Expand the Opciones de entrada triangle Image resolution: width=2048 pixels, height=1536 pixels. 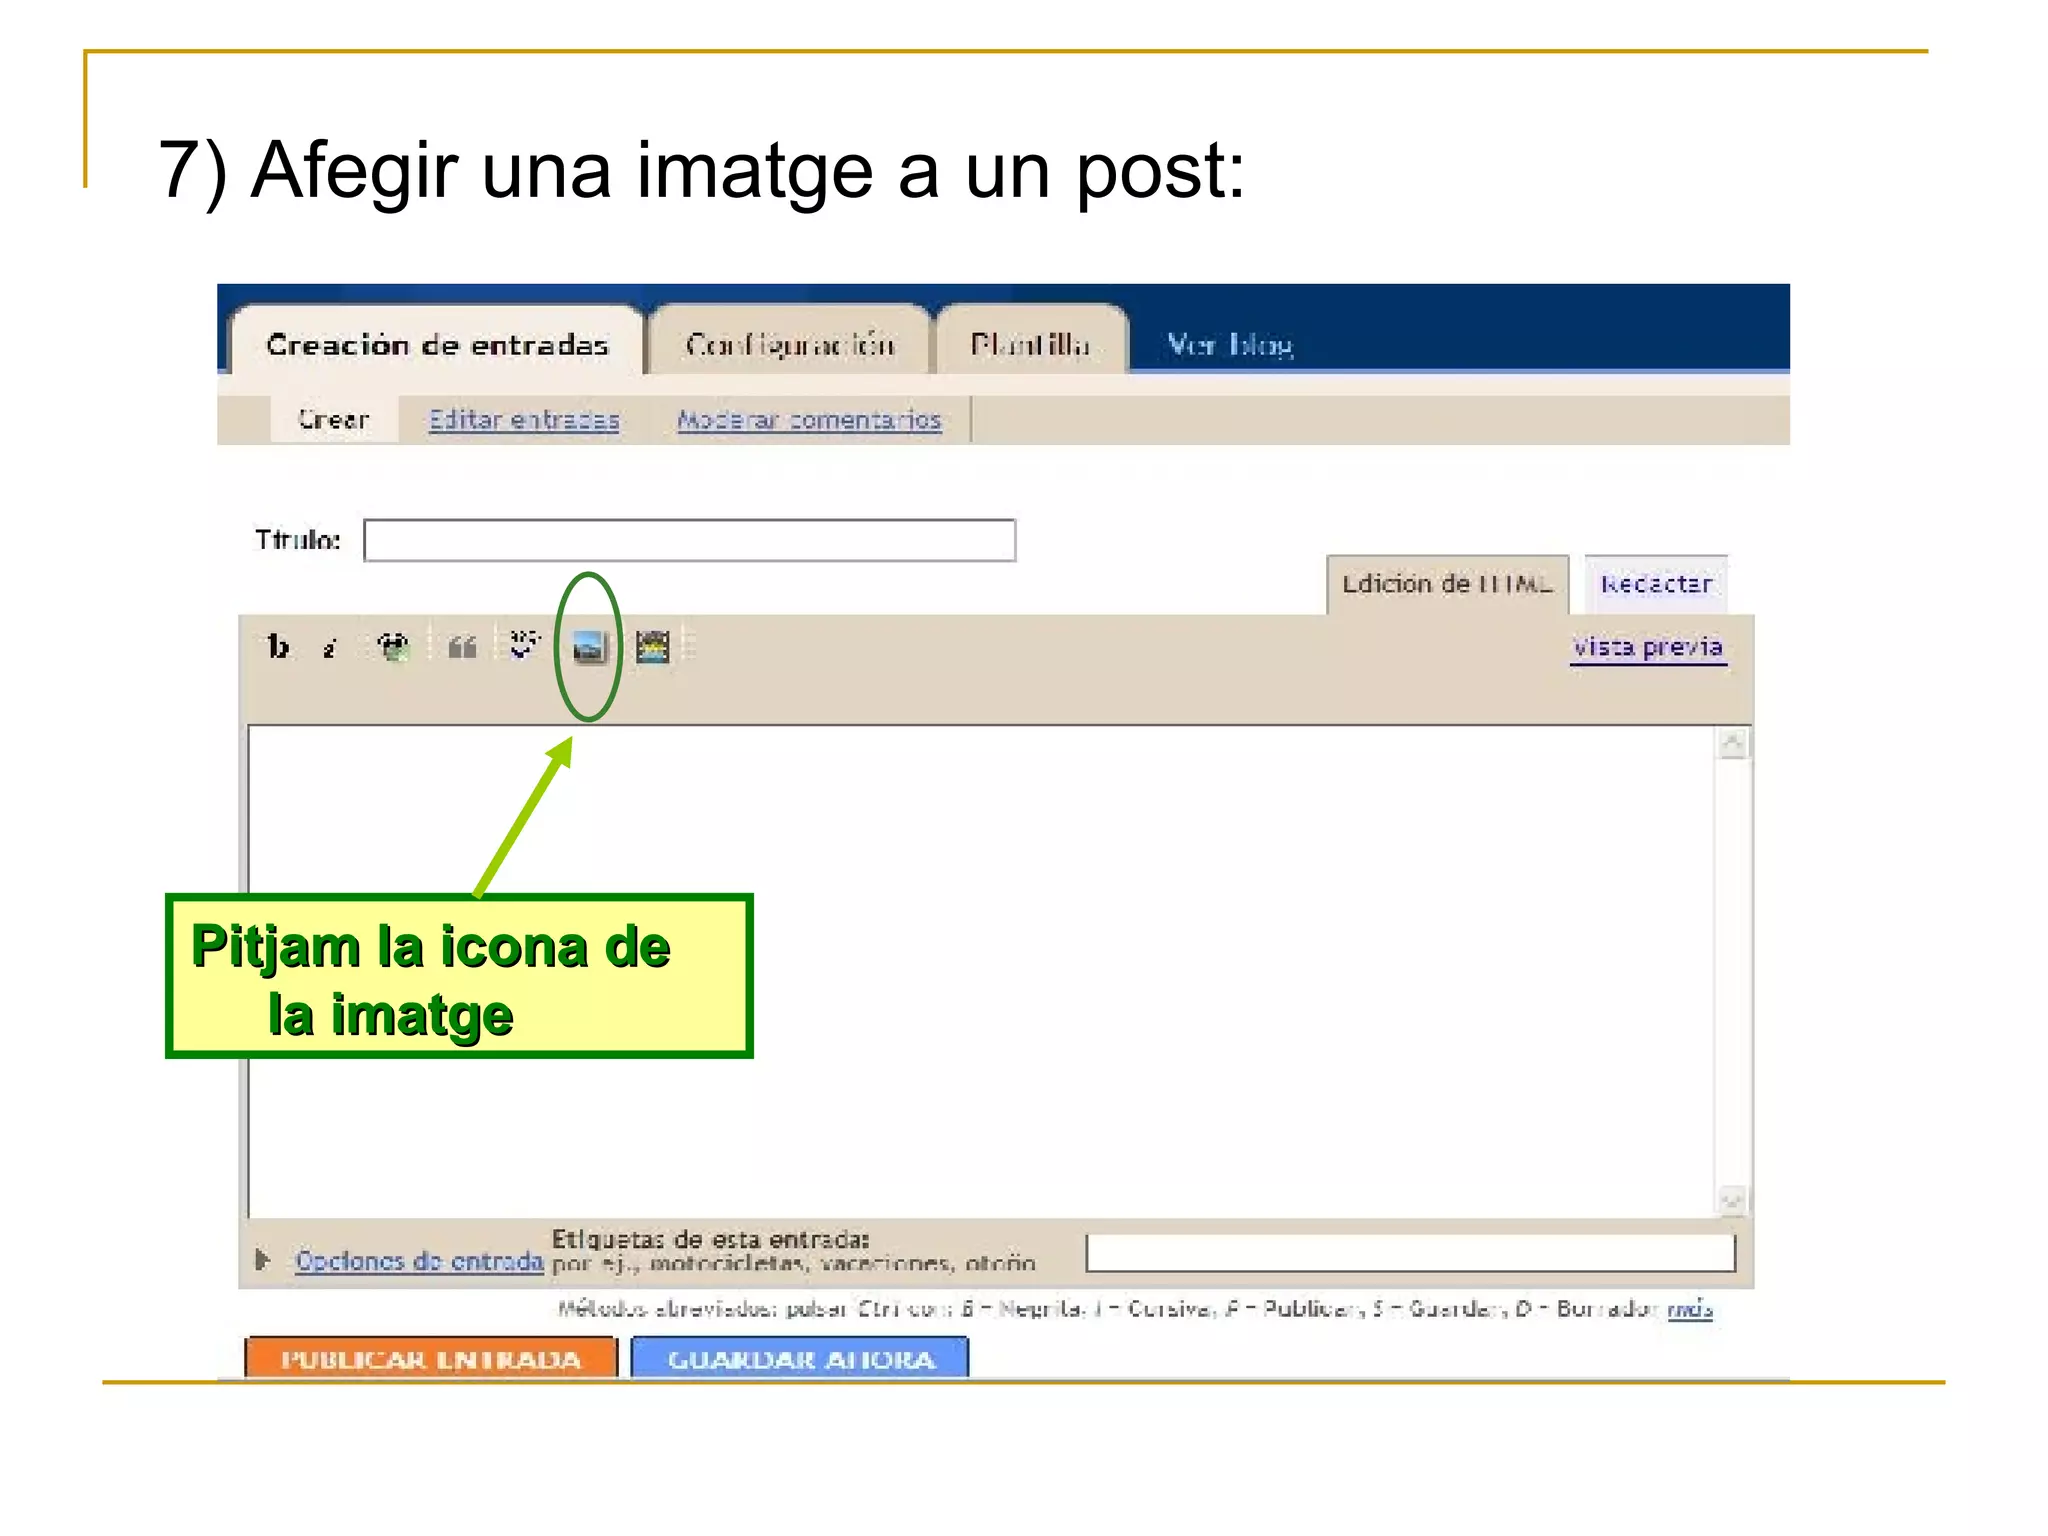[x=263, y=1259]
